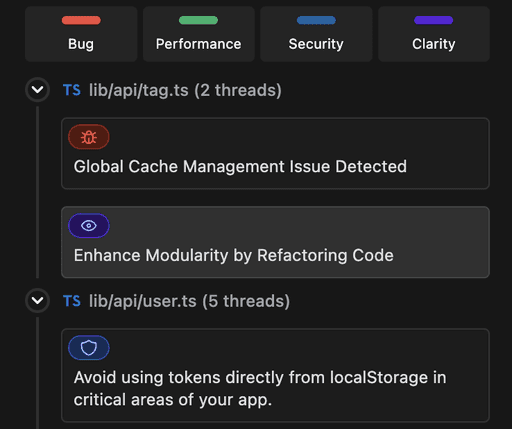Click the TS icon beside lib/api/user.ts
Image resolution: width=512 pixels, height=429 pixels.
(72, 301)
